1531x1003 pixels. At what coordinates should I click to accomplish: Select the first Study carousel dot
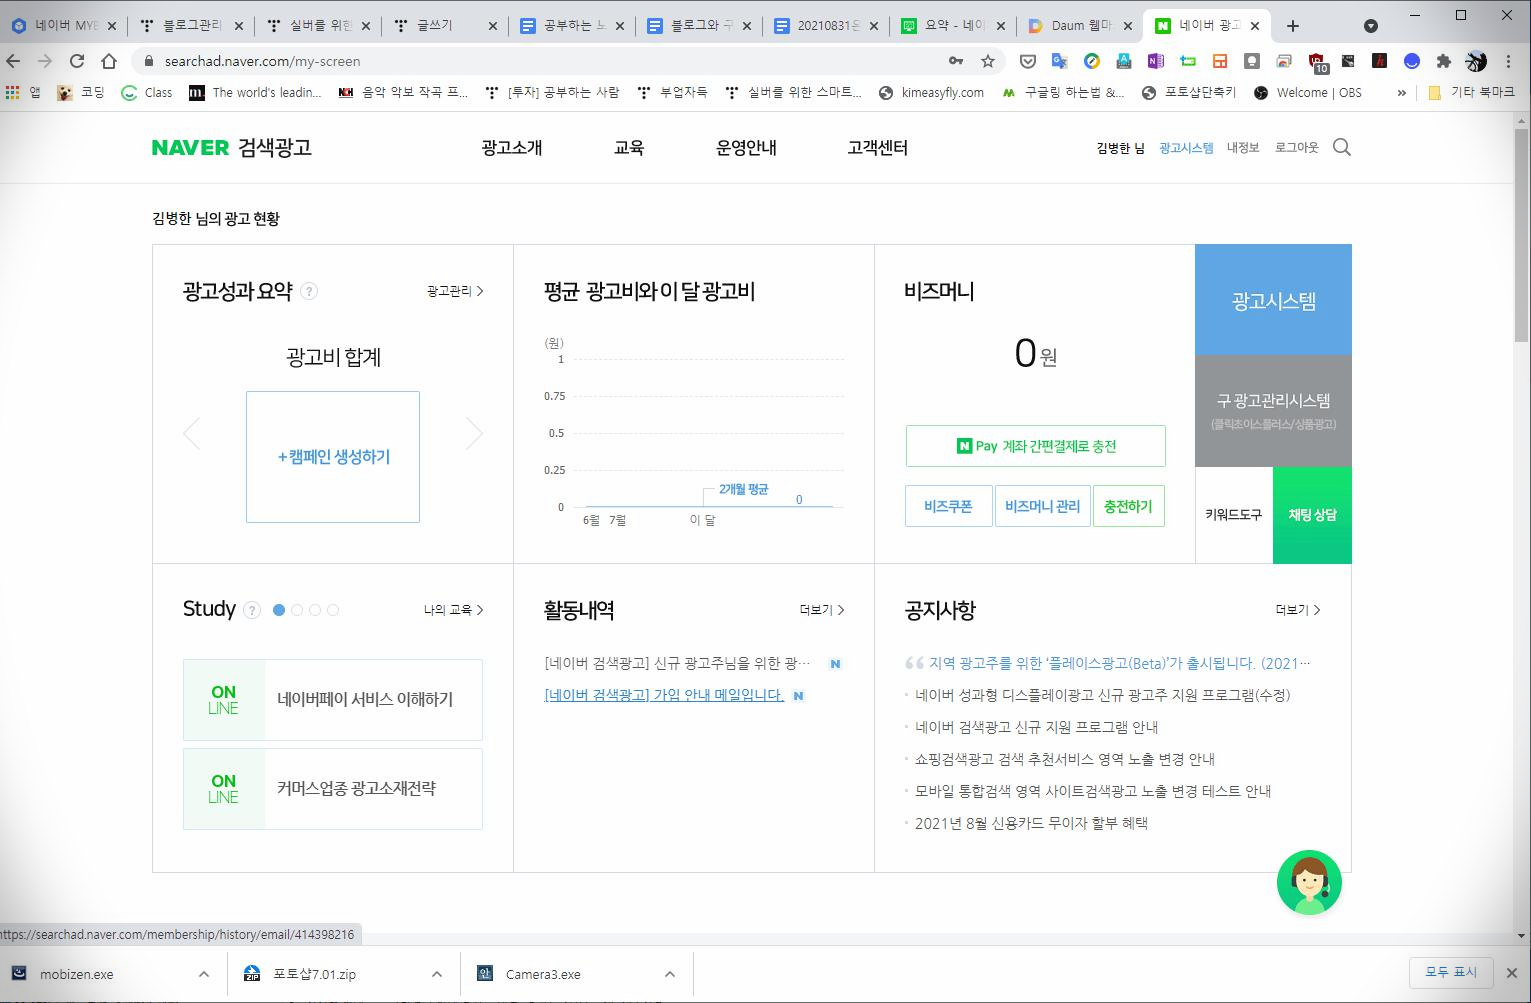279,610
